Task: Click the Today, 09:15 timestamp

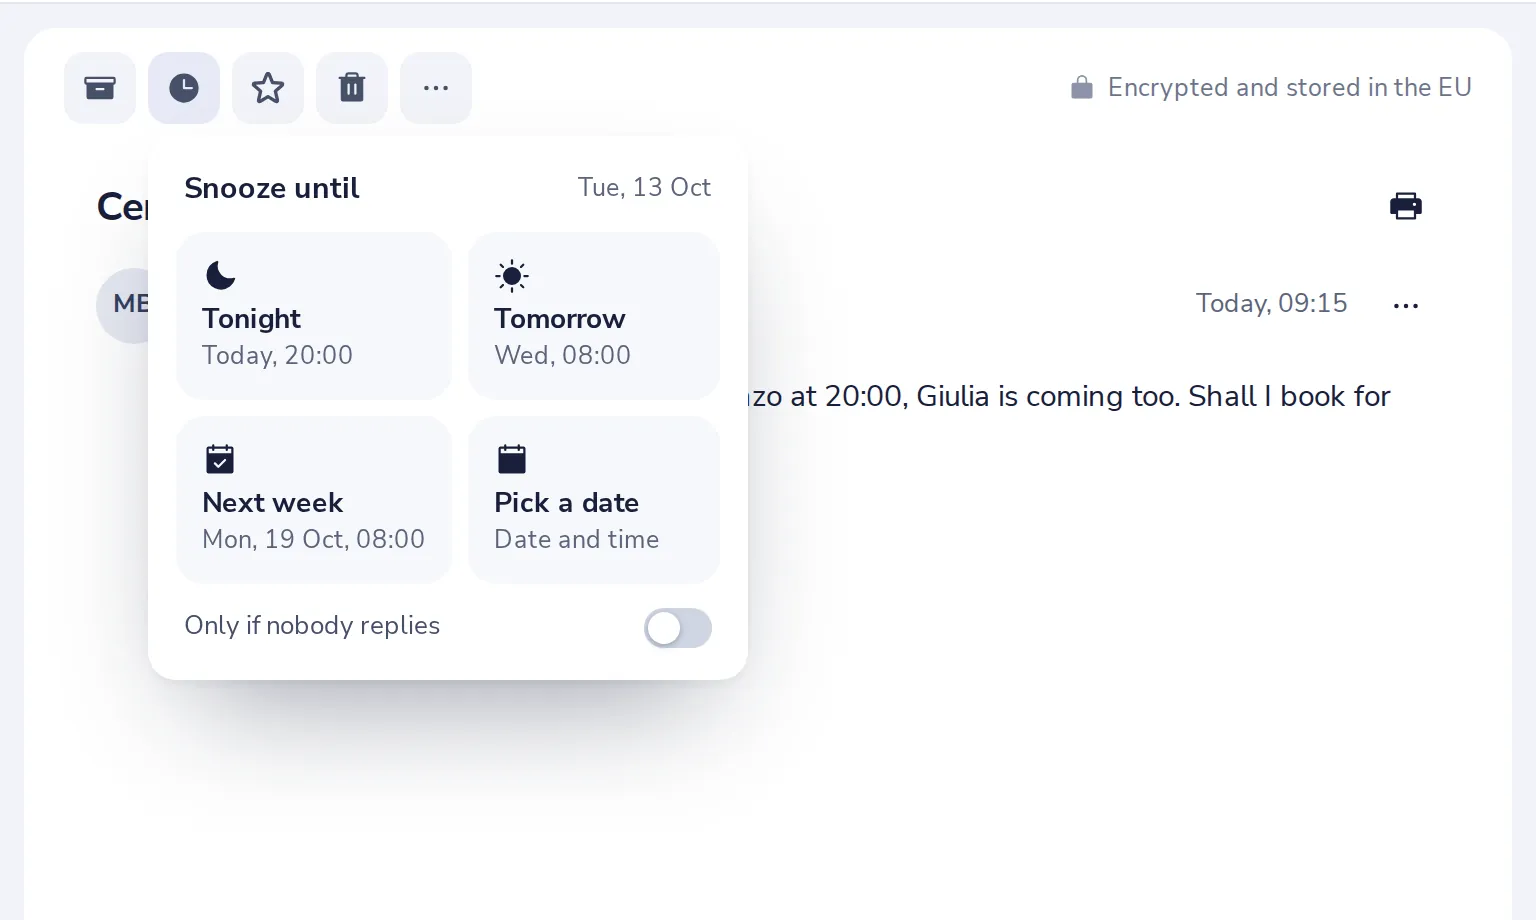Action: (x=1272, y=303)
